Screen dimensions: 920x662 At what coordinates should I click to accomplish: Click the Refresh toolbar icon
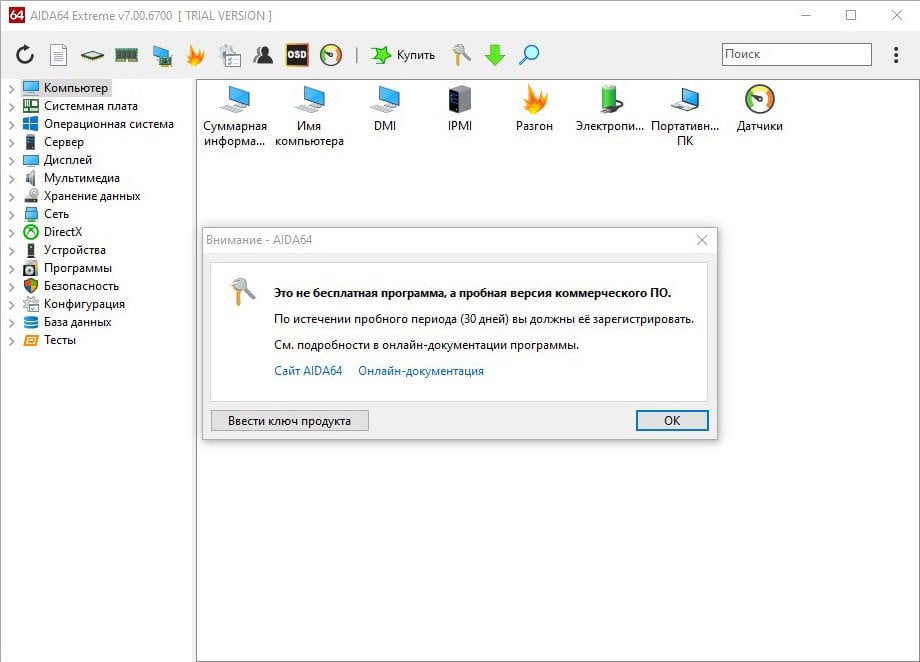(25, 55)
